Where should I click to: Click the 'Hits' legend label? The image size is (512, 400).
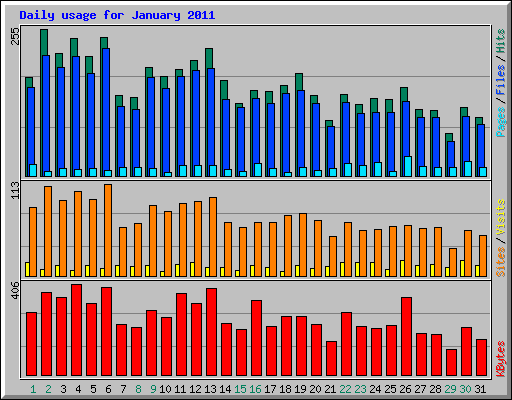click(x=500, y=41)
